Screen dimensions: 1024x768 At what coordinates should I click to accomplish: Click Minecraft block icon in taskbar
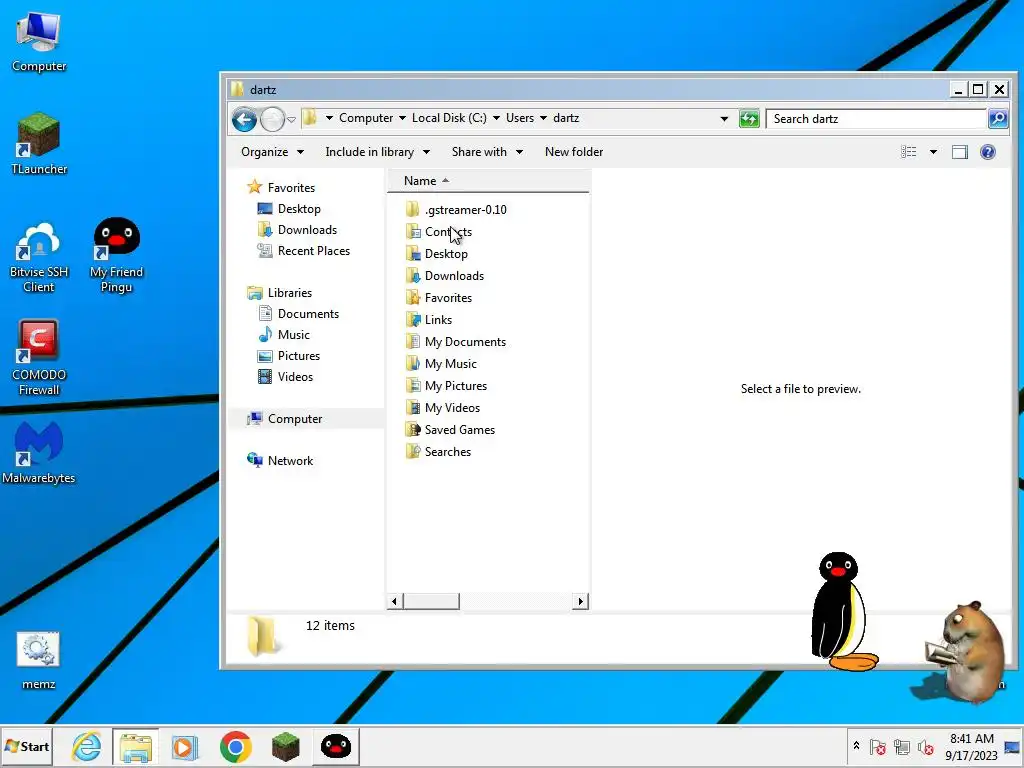pyautogui.click(x=285, y=746)
